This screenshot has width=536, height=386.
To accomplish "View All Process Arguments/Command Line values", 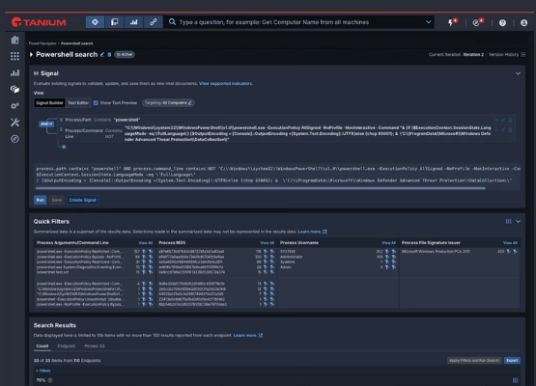I will tap(146, 243).
